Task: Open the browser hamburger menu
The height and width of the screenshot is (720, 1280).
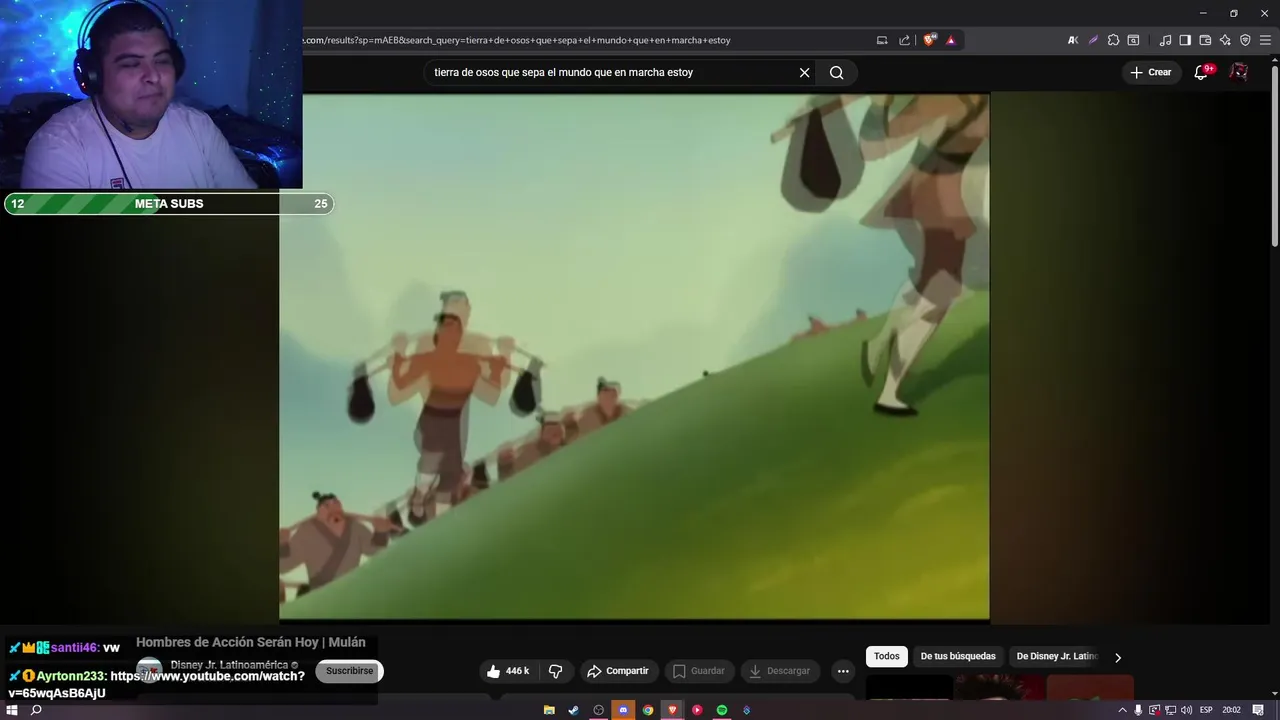Action: (x=1265, y=40)
